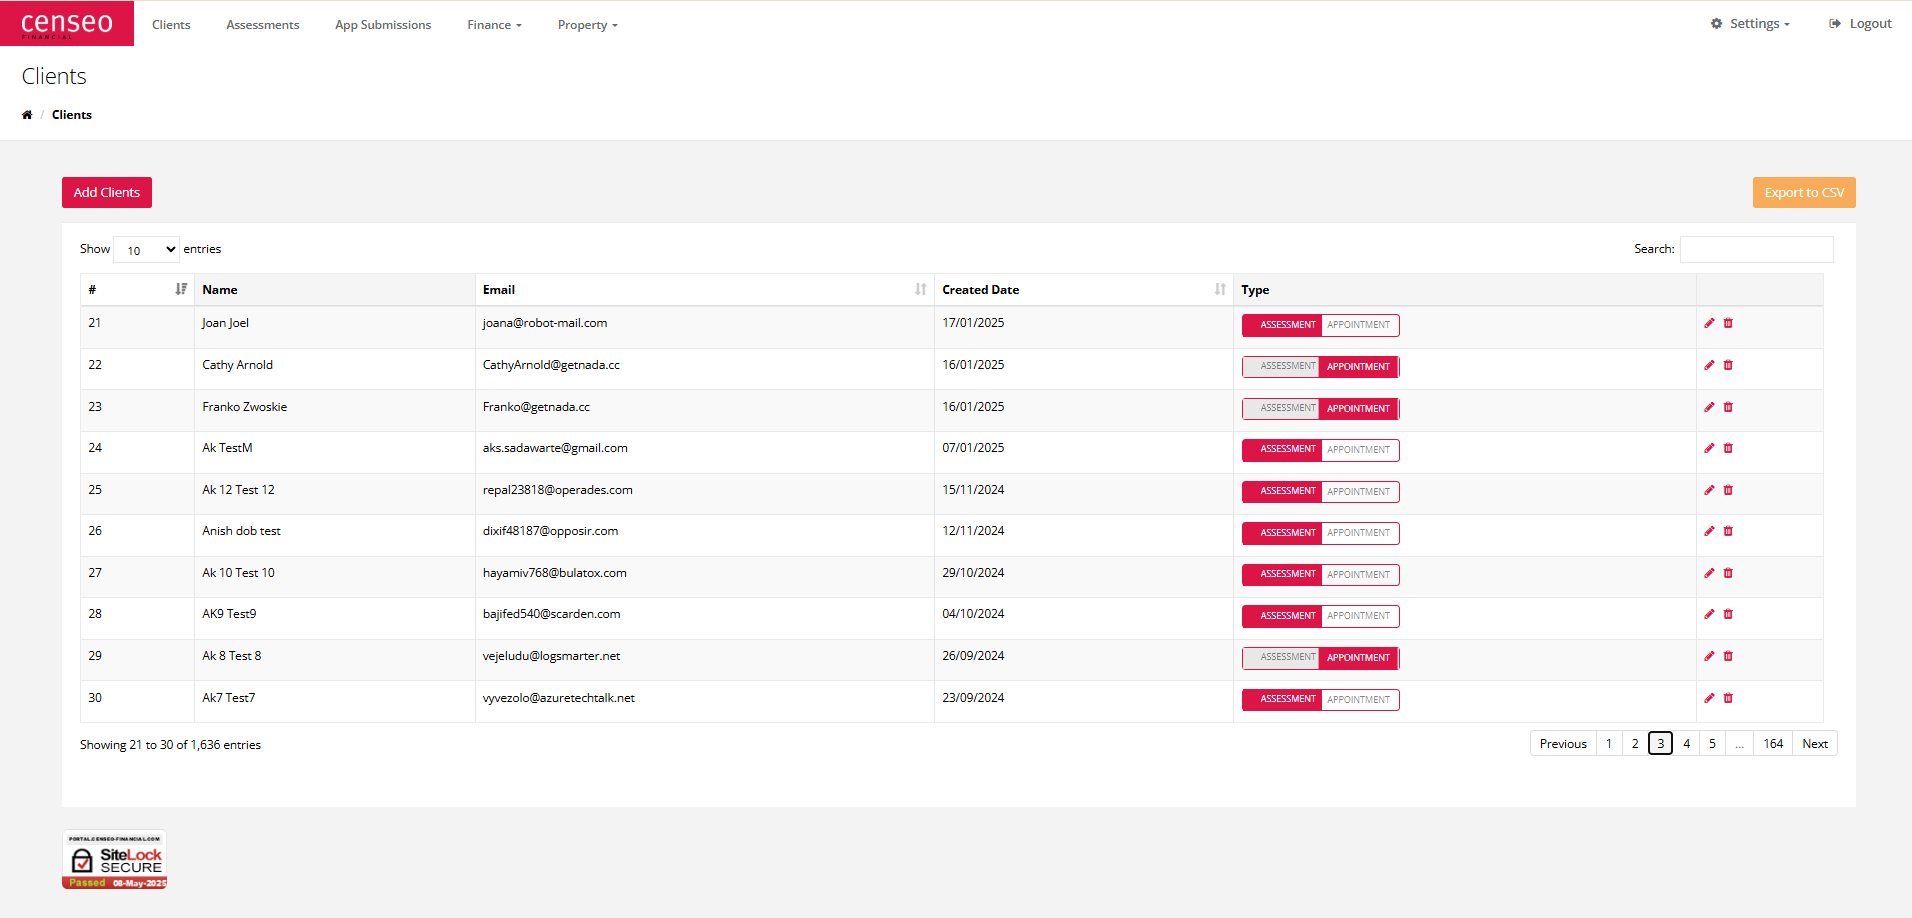This screenshot has height=918, width=1912.
Task: Sort by the # column sort icon
Action: (x=181, y=289)
